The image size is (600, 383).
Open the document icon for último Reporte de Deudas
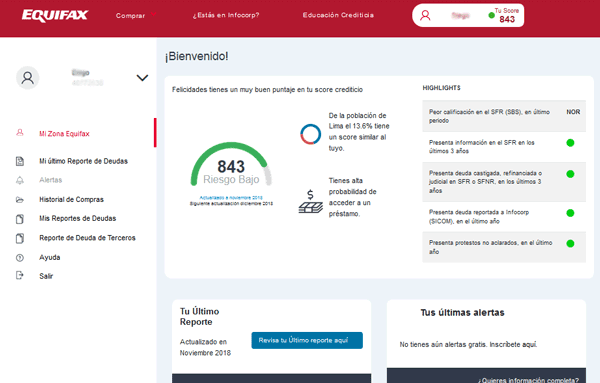(20, 161)
